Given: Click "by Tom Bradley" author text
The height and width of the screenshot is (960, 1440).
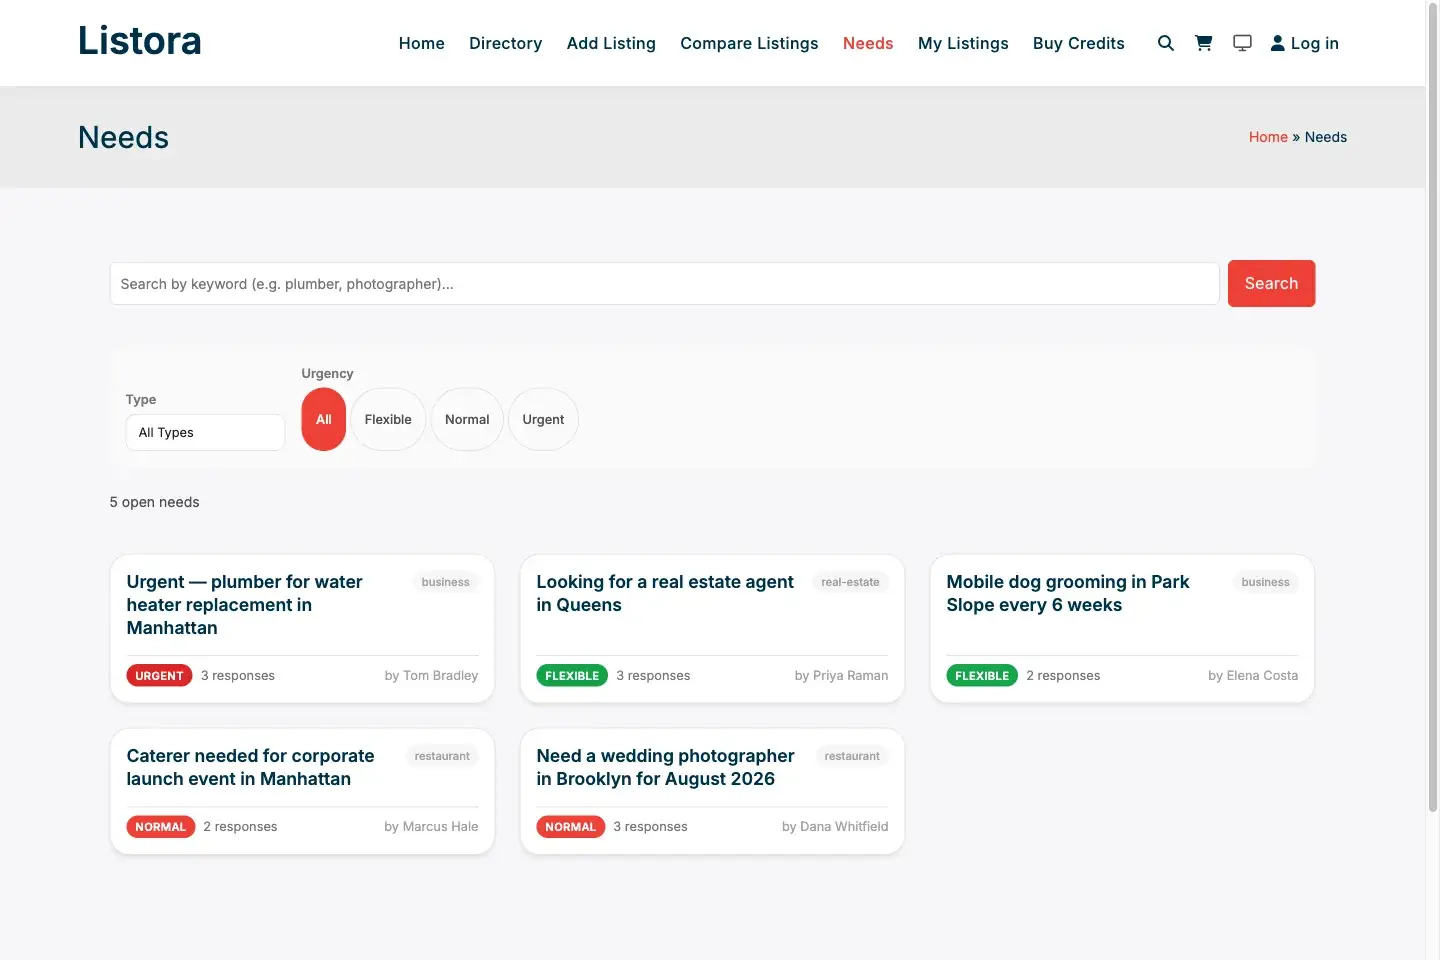Looking at the screenshot, I should tap(431, 676).
